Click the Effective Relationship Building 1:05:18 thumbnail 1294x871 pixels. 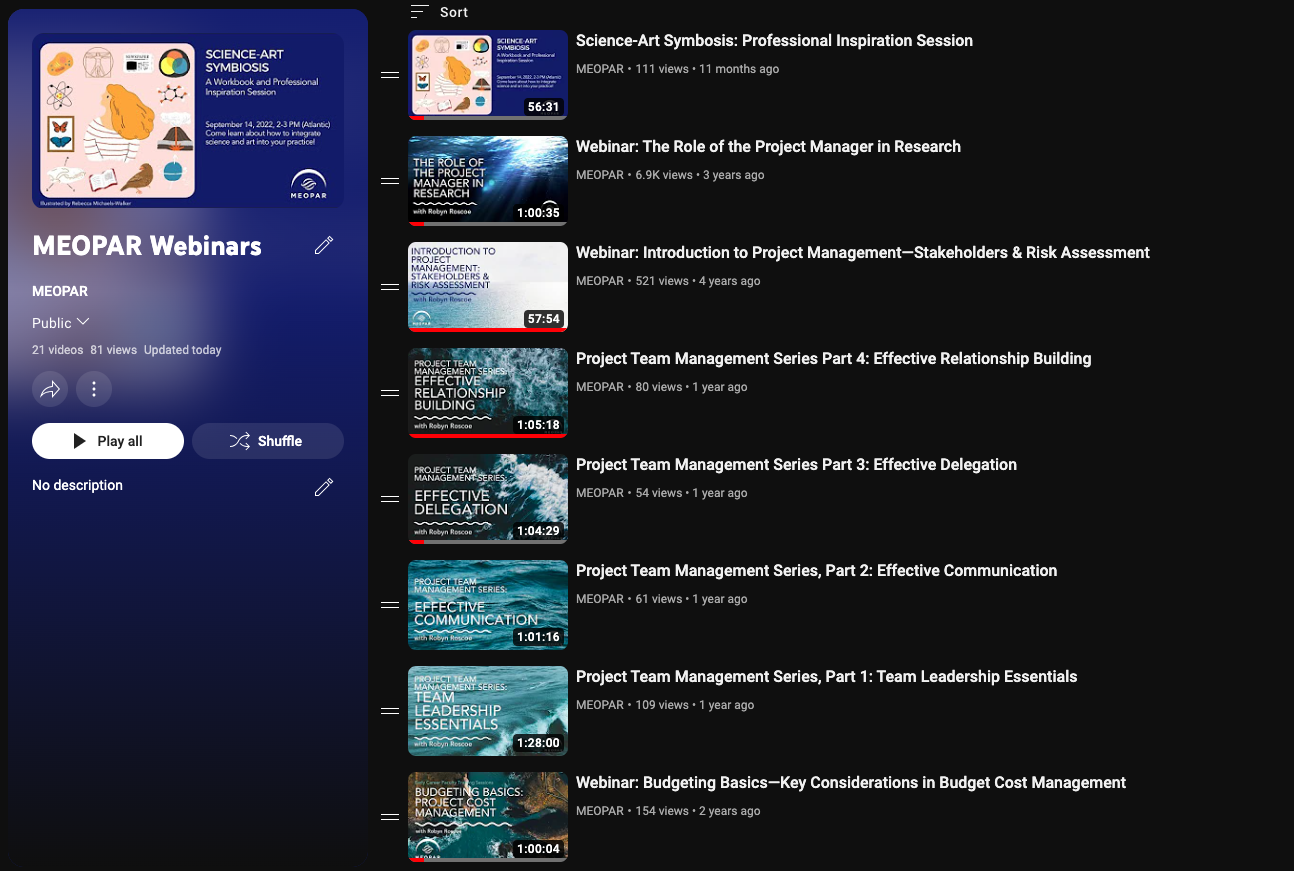(488, 393)
